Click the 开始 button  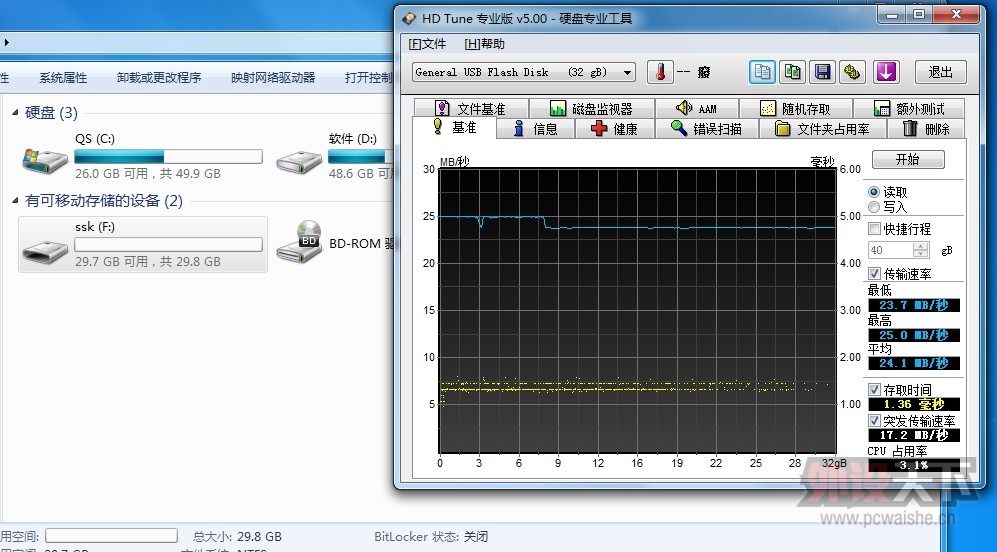908,159
